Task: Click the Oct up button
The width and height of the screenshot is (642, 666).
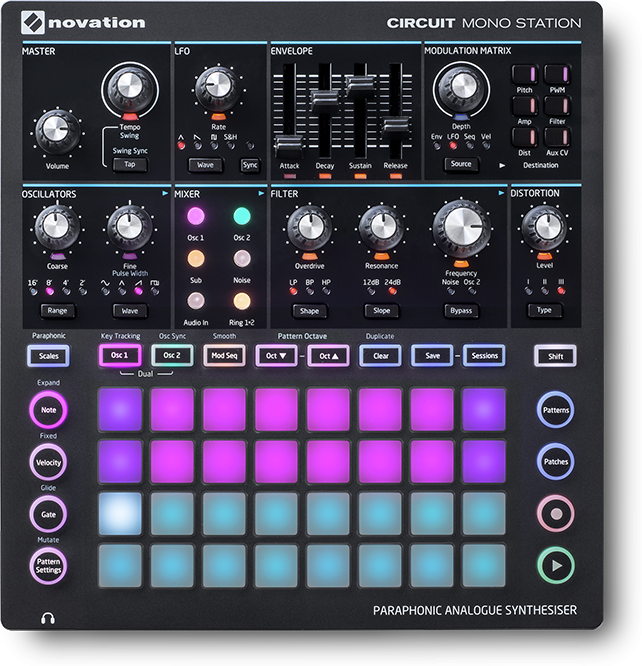Action: click(328, 356)
